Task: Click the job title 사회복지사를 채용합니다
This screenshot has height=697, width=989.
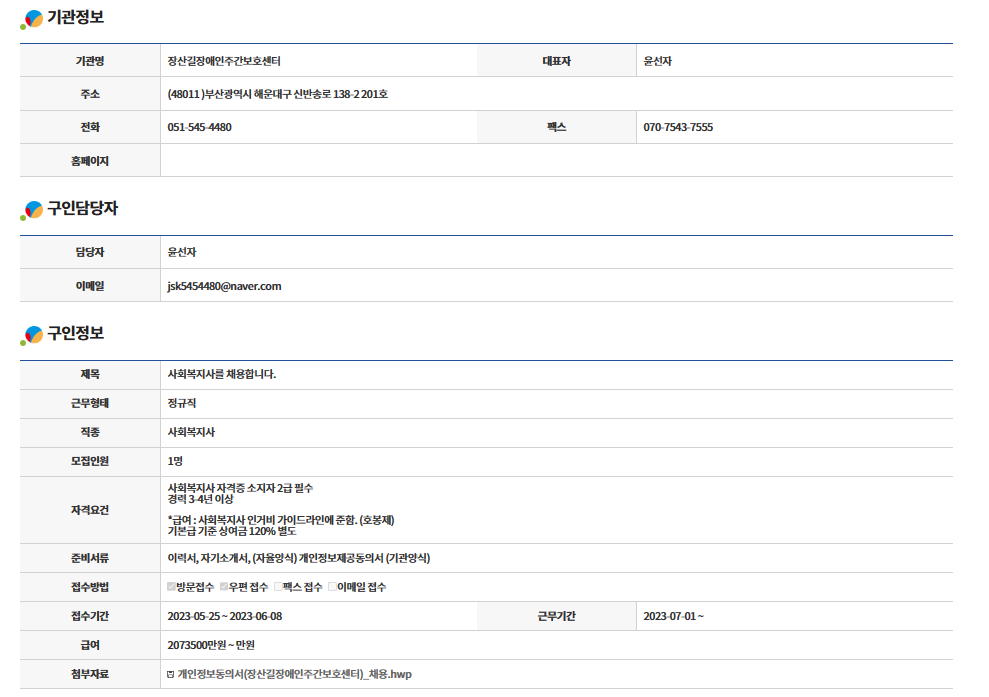Action: pyautogui.click(x=221, y=375)
